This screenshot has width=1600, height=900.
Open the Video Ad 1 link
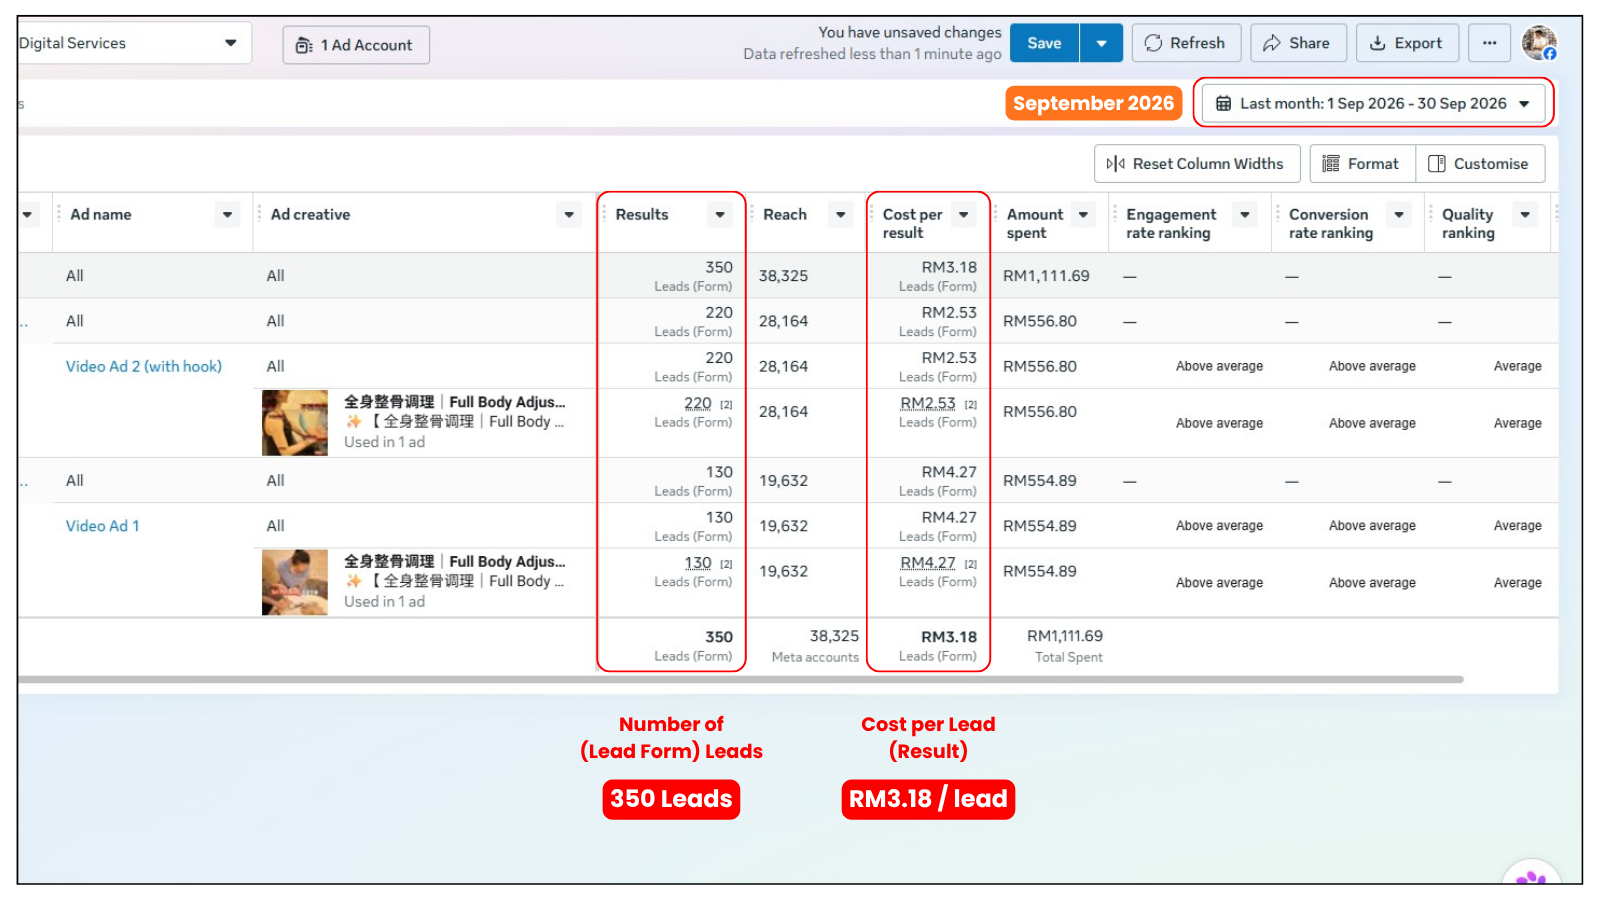pos(102,526)
